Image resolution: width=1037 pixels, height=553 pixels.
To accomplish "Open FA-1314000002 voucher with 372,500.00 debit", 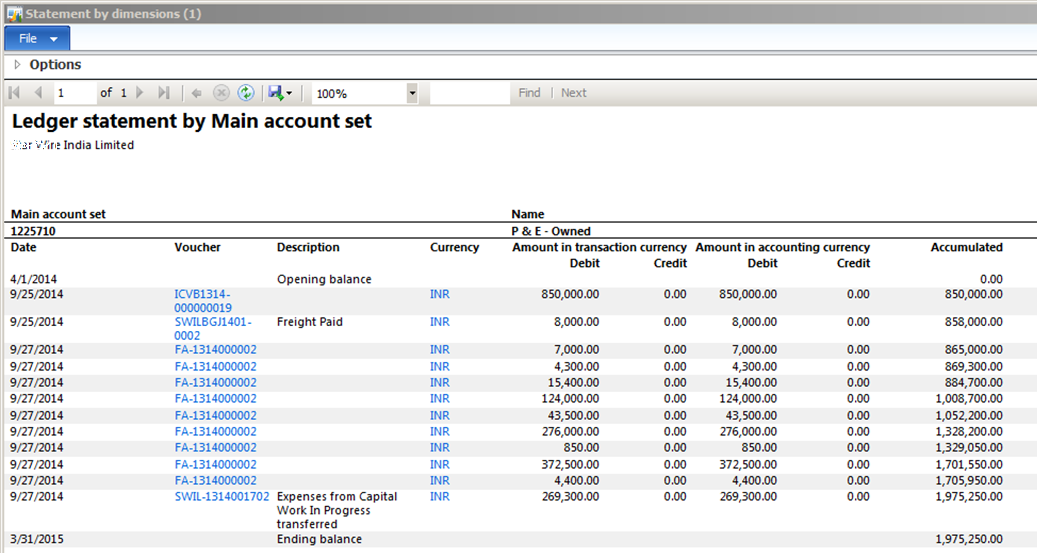I will 216,464.
